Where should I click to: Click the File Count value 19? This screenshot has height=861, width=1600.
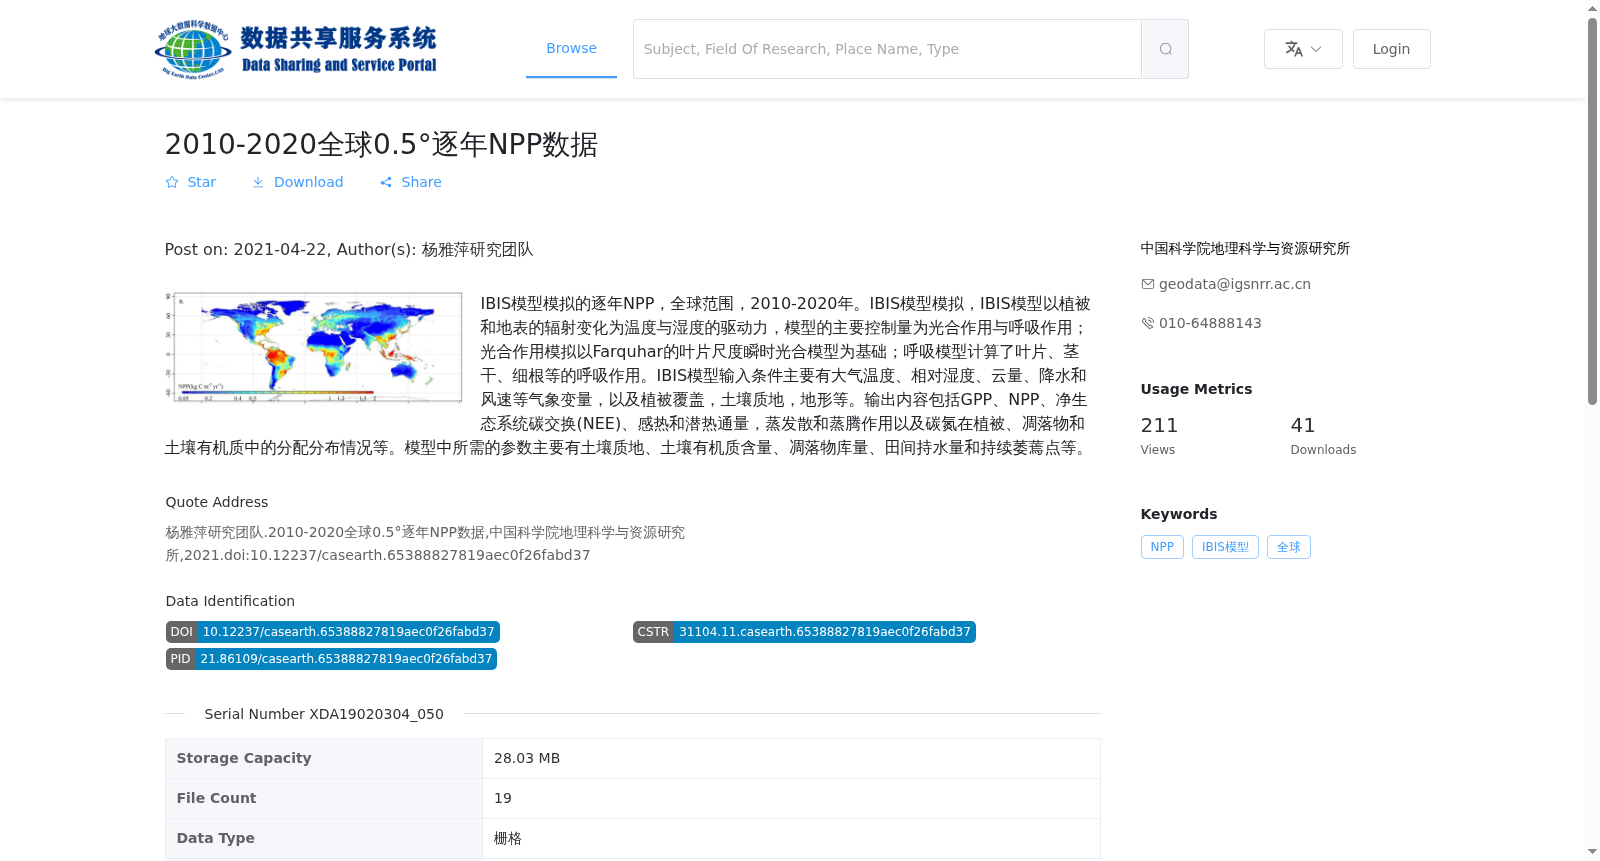(x=503, y=798)
